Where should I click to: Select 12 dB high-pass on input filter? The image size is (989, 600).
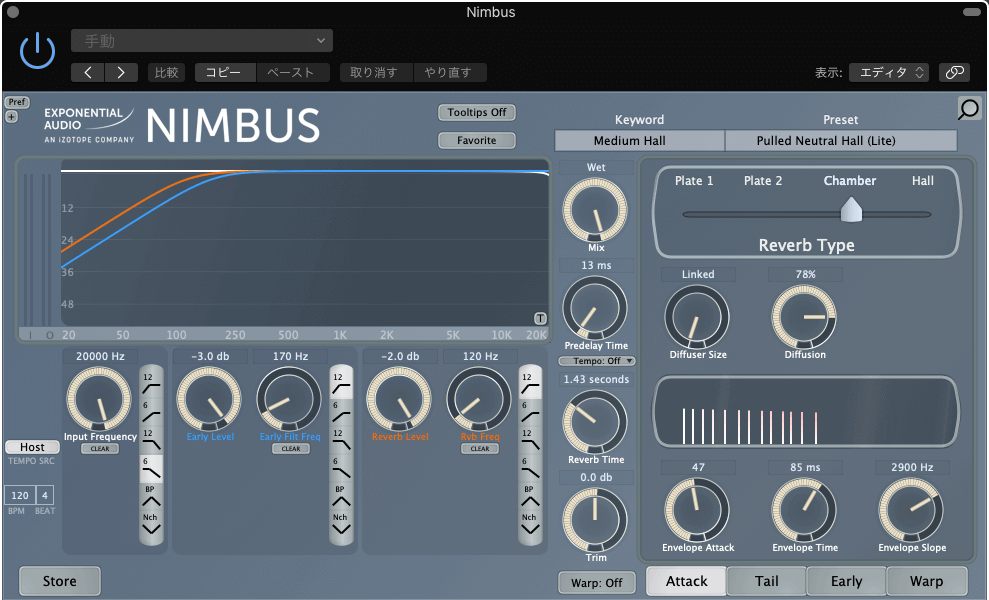(x=151, y=382)
